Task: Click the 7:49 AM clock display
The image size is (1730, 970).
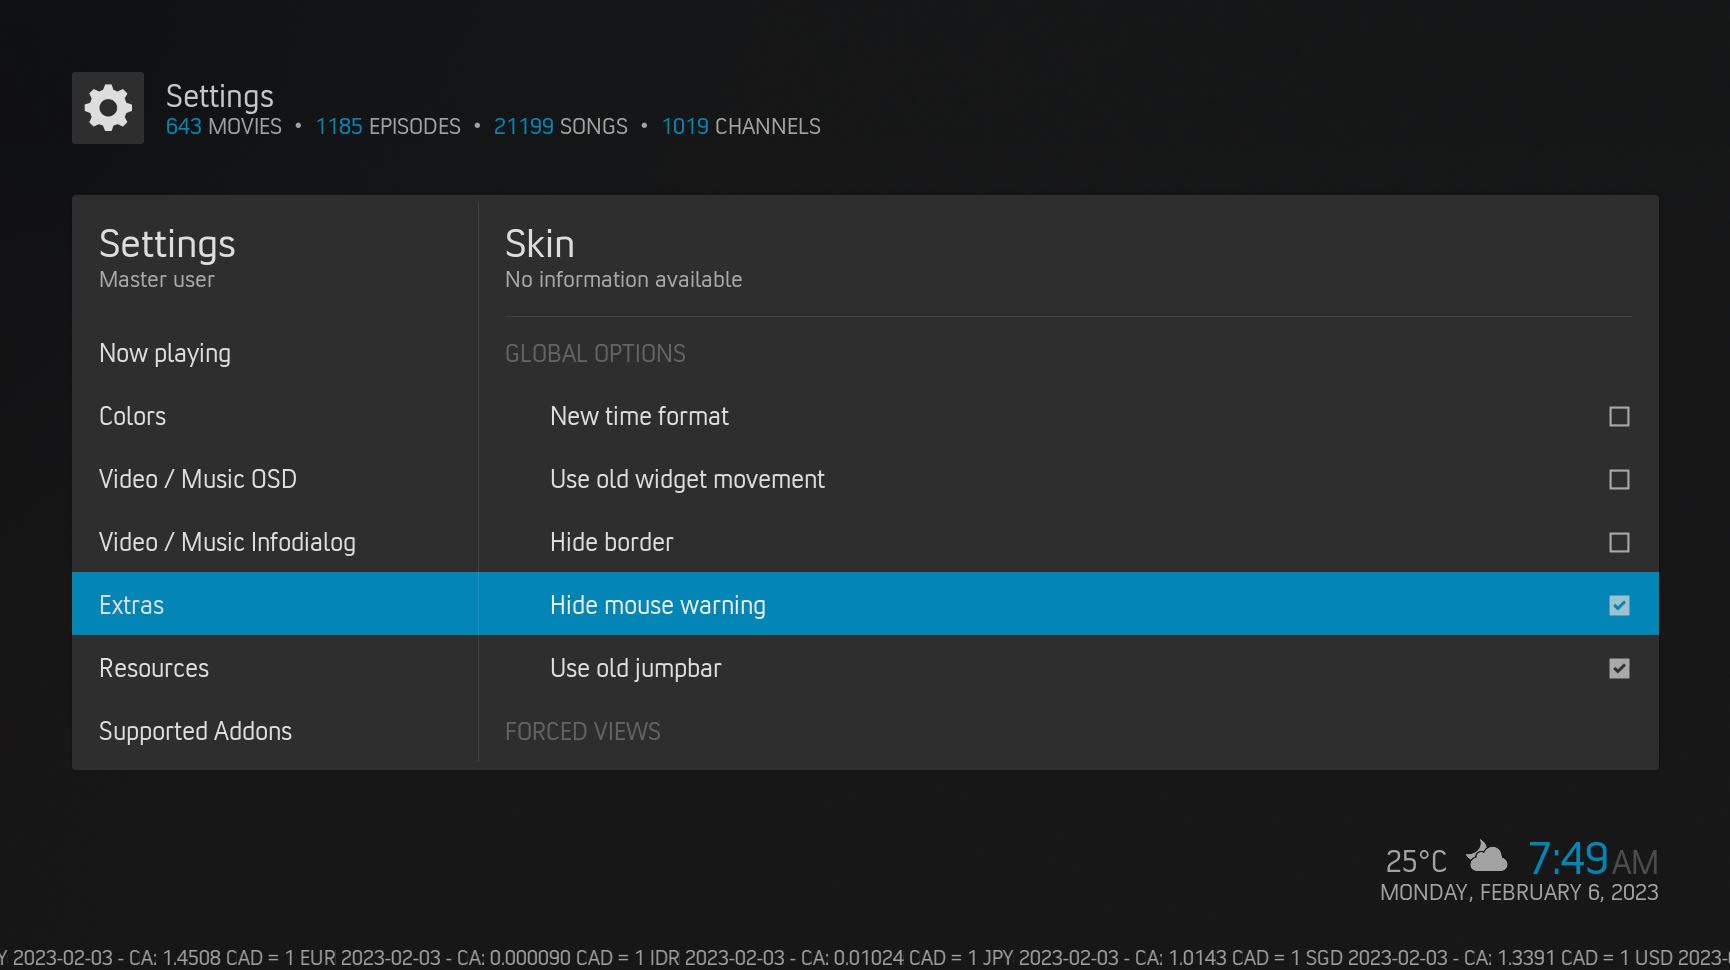Action: click(x=1592, y=859)
